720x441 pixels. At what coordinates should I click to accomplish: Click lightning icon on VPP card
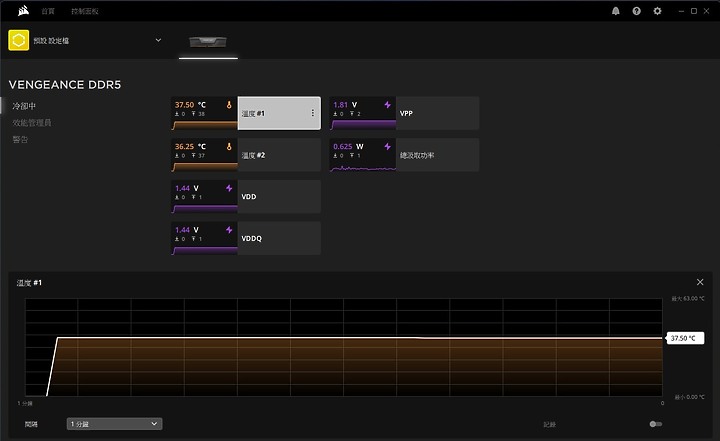[388, 105]
